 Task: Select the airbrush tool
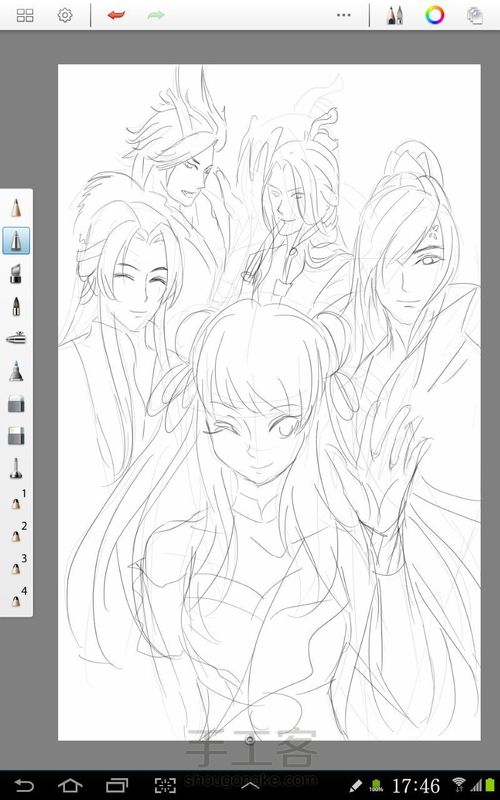tap(16, 338)
